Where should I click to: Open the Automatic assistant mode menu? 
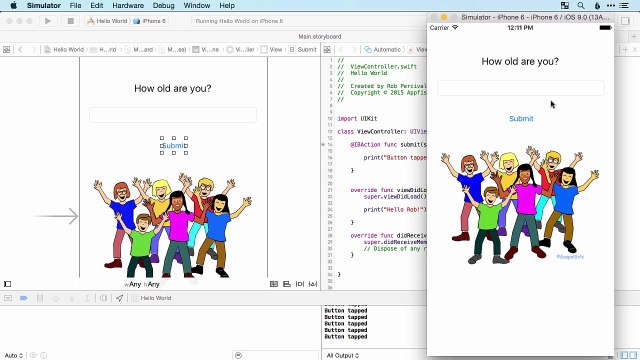pyautogui.click(x=382, y=49)
